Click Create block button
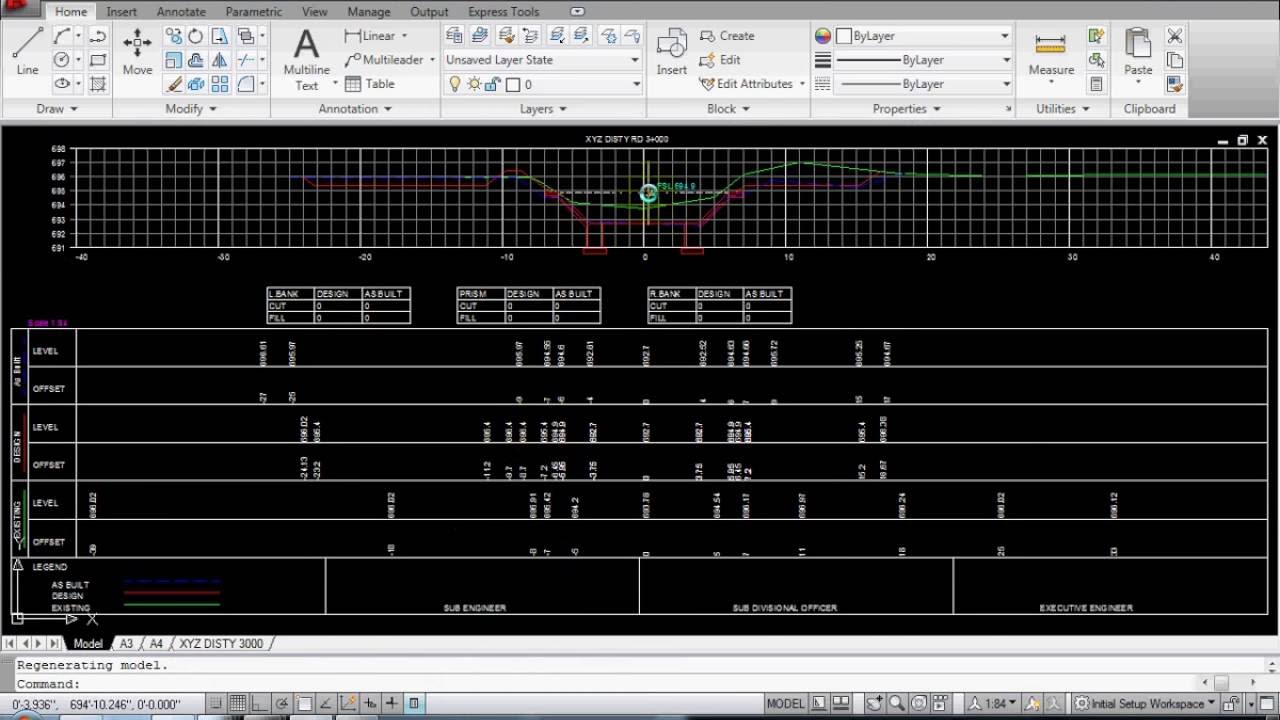Screen dimensions: 1280x720 [x=727, y=36]
